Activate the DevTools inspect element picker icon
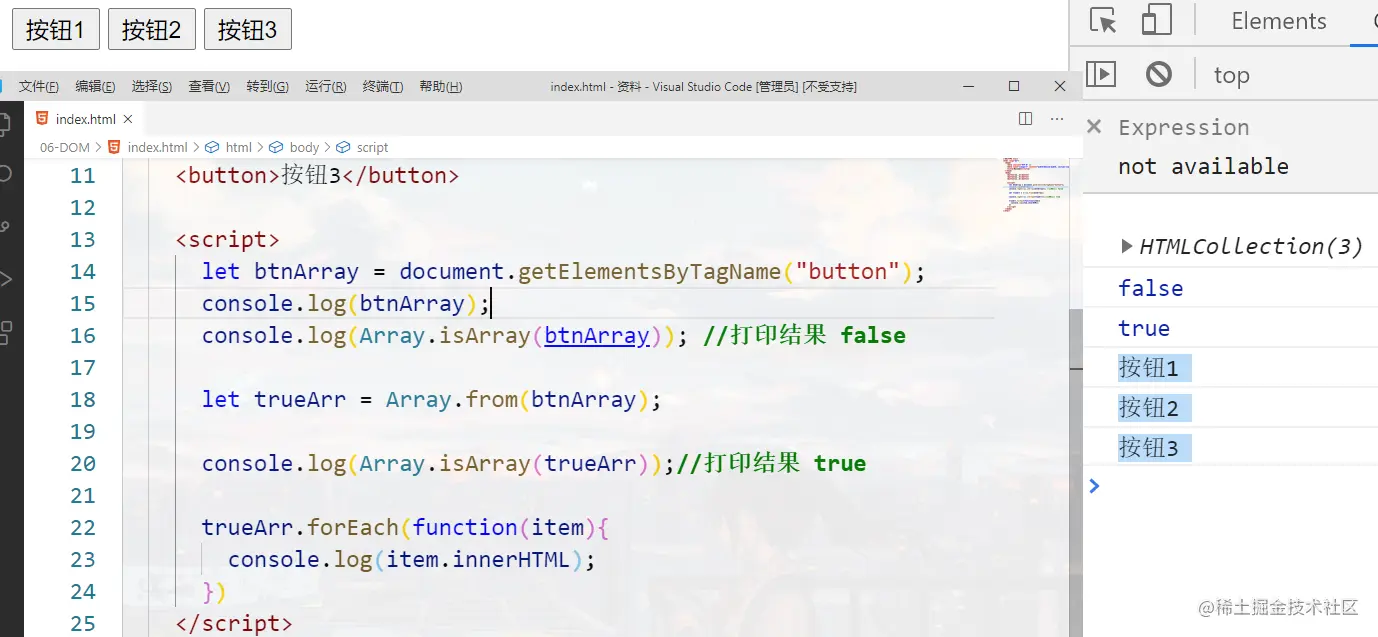The width and height of the screenshot is (1378, 637). 1103,21
